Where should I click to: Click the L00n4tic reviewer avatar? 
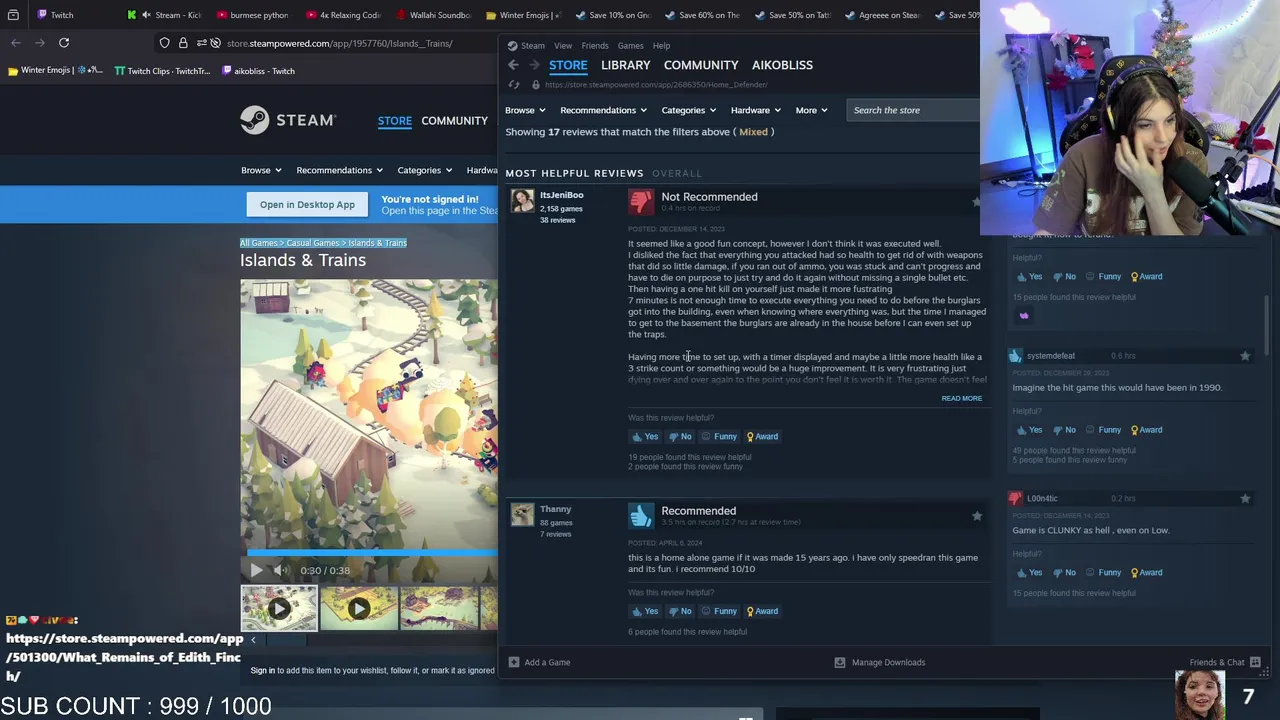coord(1016,498)
